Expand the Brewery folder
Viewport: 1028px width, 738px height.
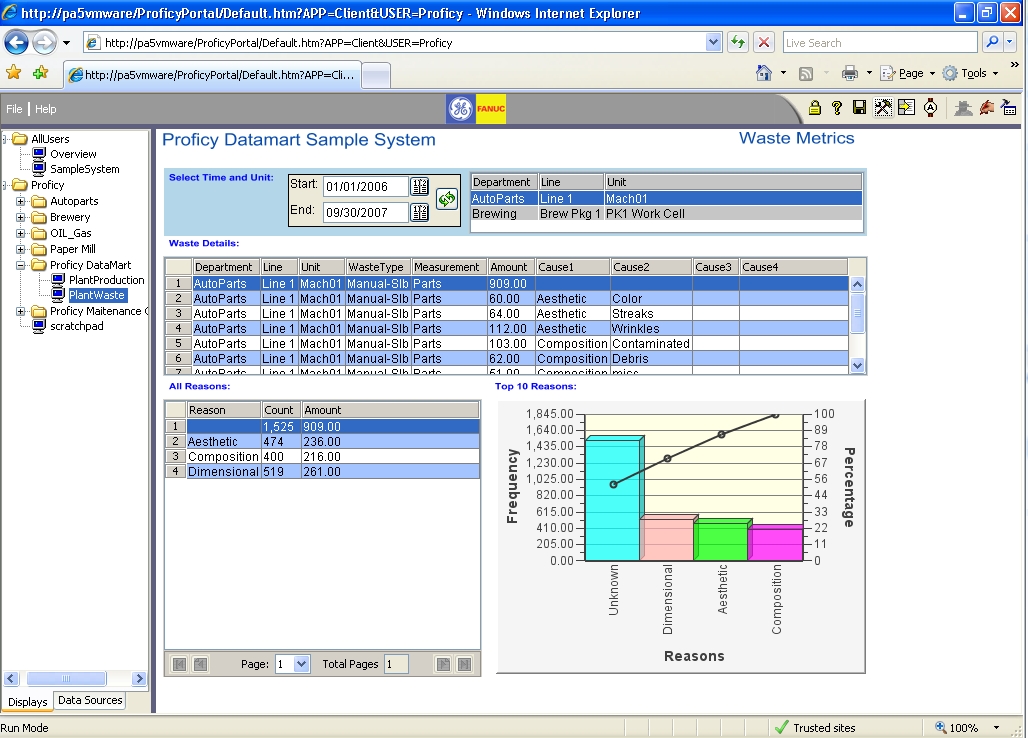(x=20, y=217)
